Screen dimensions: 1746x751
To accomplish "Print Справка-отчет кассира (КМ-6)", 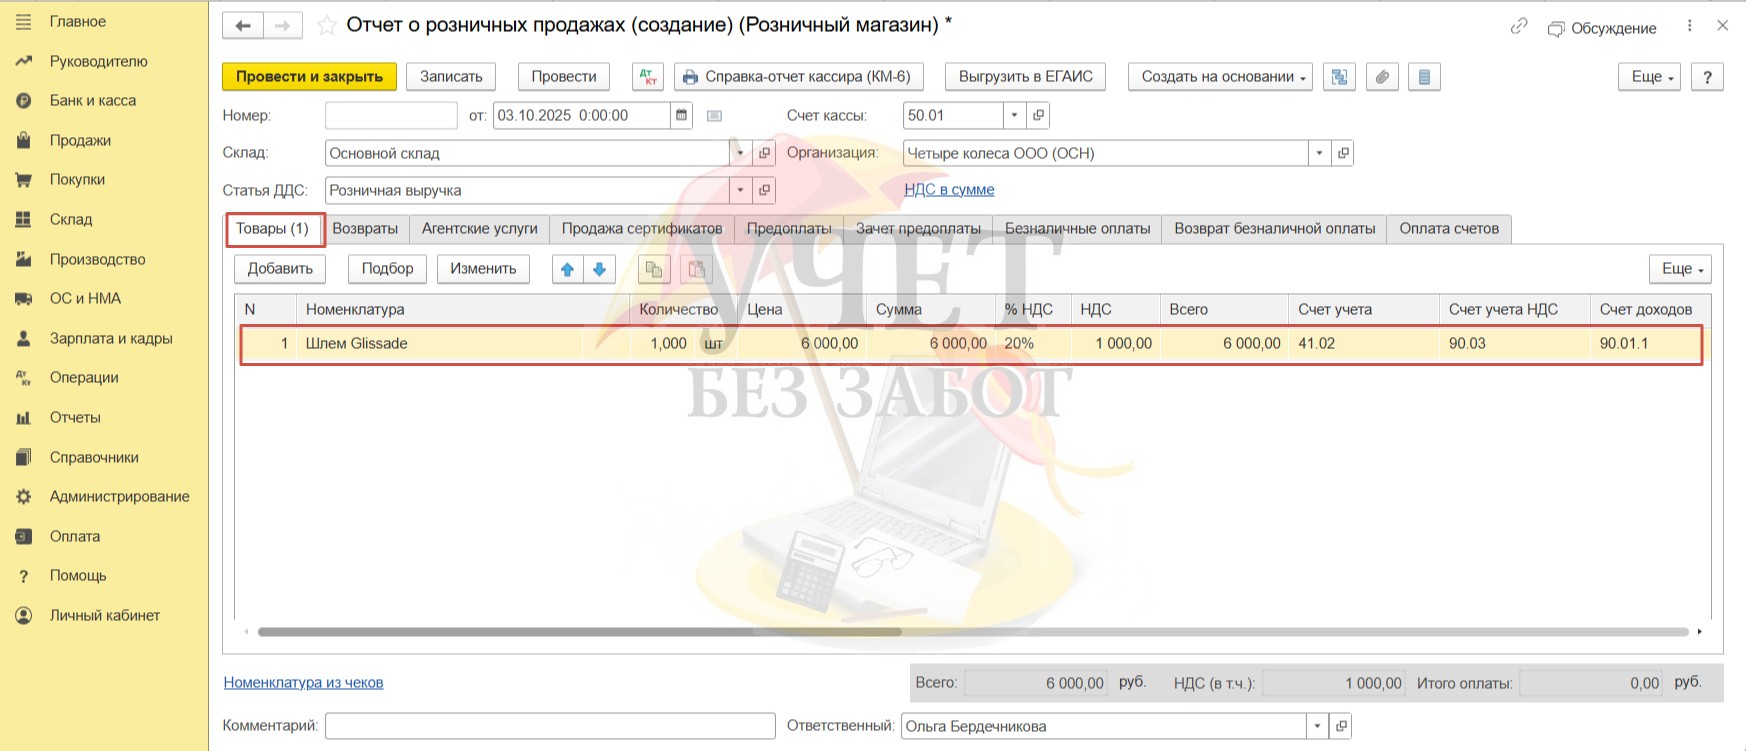I will coord(798,77).
